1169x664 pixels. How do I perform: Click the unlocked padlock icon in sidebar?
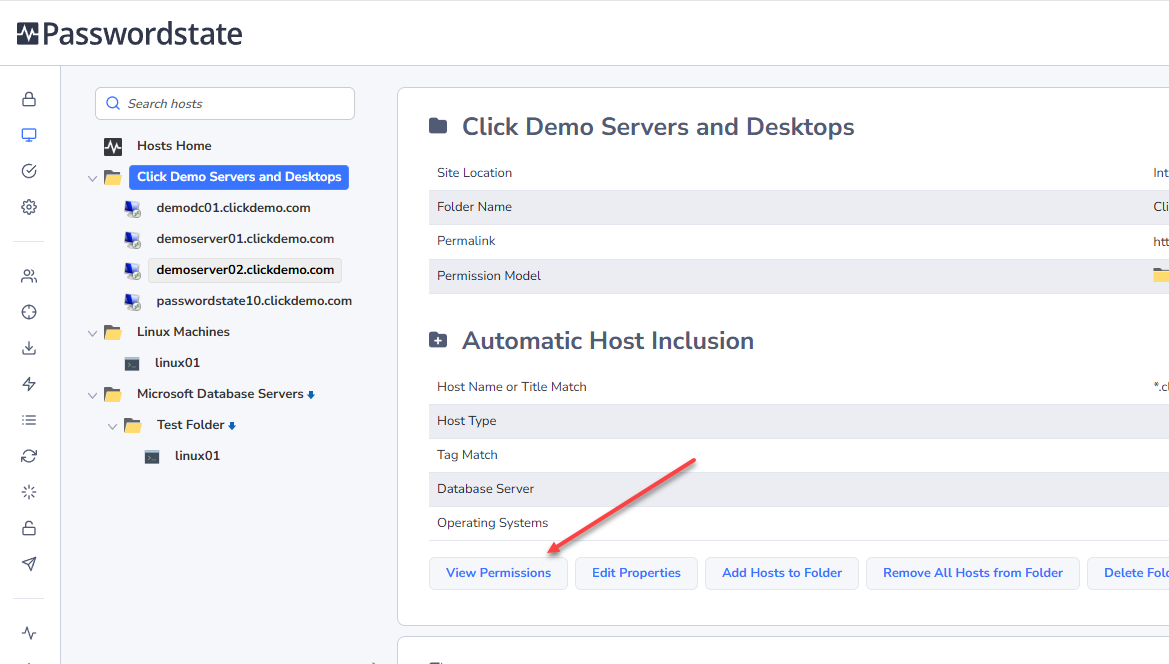point(29,528)
